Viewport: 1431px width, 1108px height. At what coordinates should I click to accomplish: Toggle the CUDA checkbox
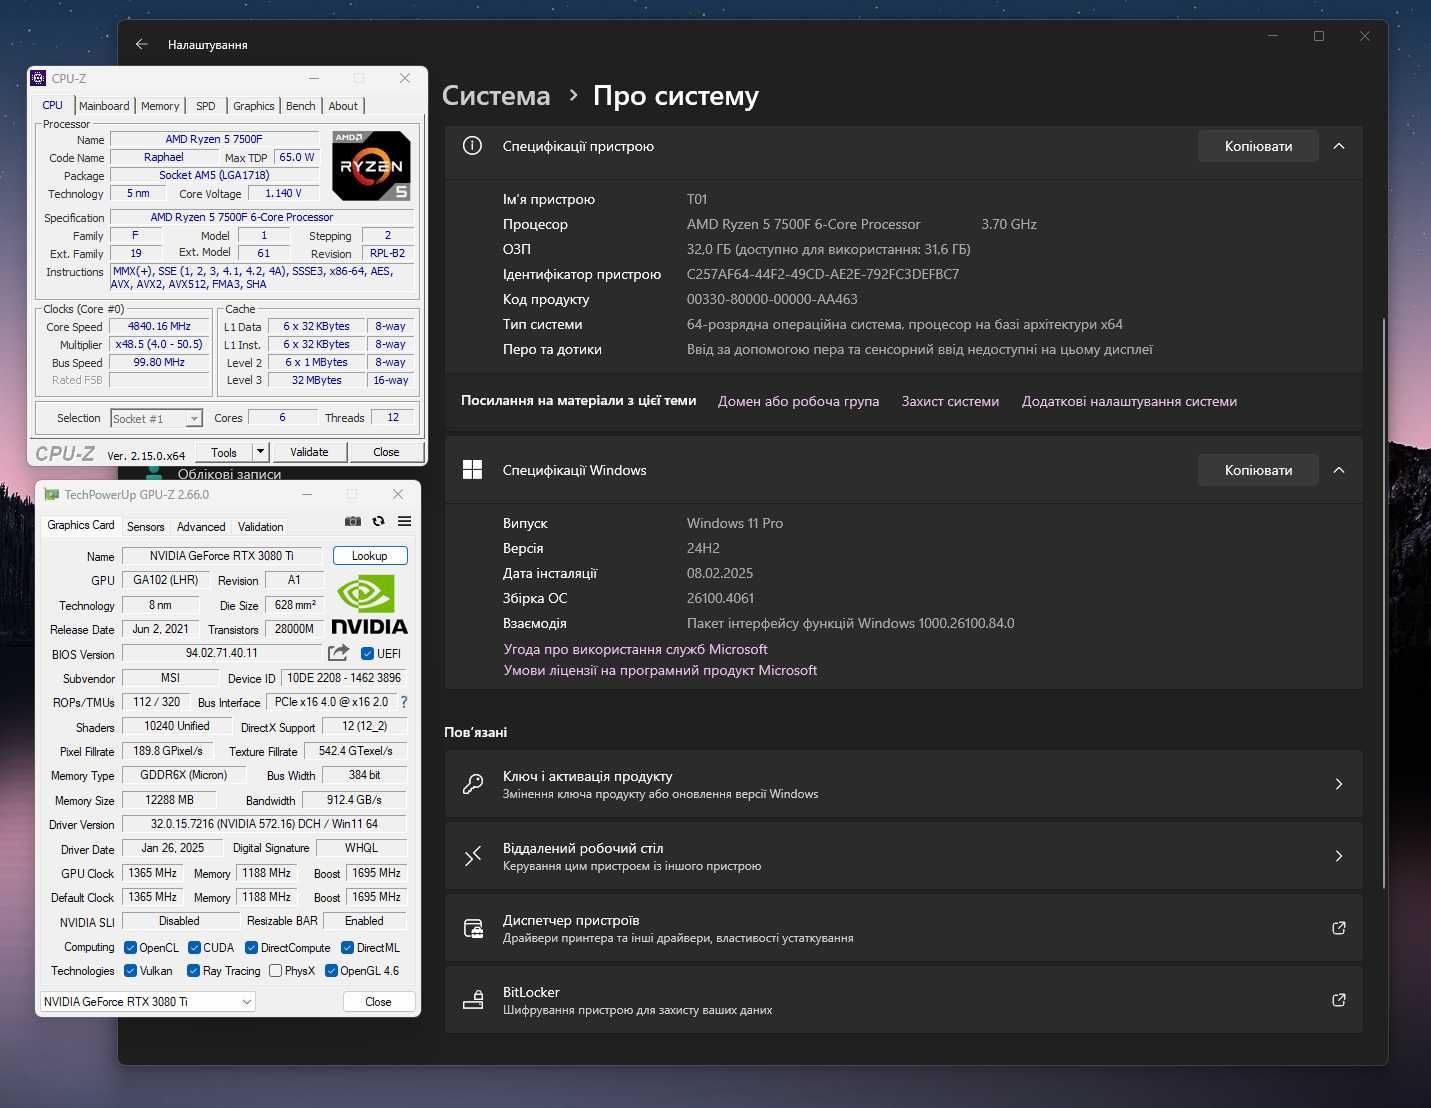pyautogui.click(x=194, y=948)
